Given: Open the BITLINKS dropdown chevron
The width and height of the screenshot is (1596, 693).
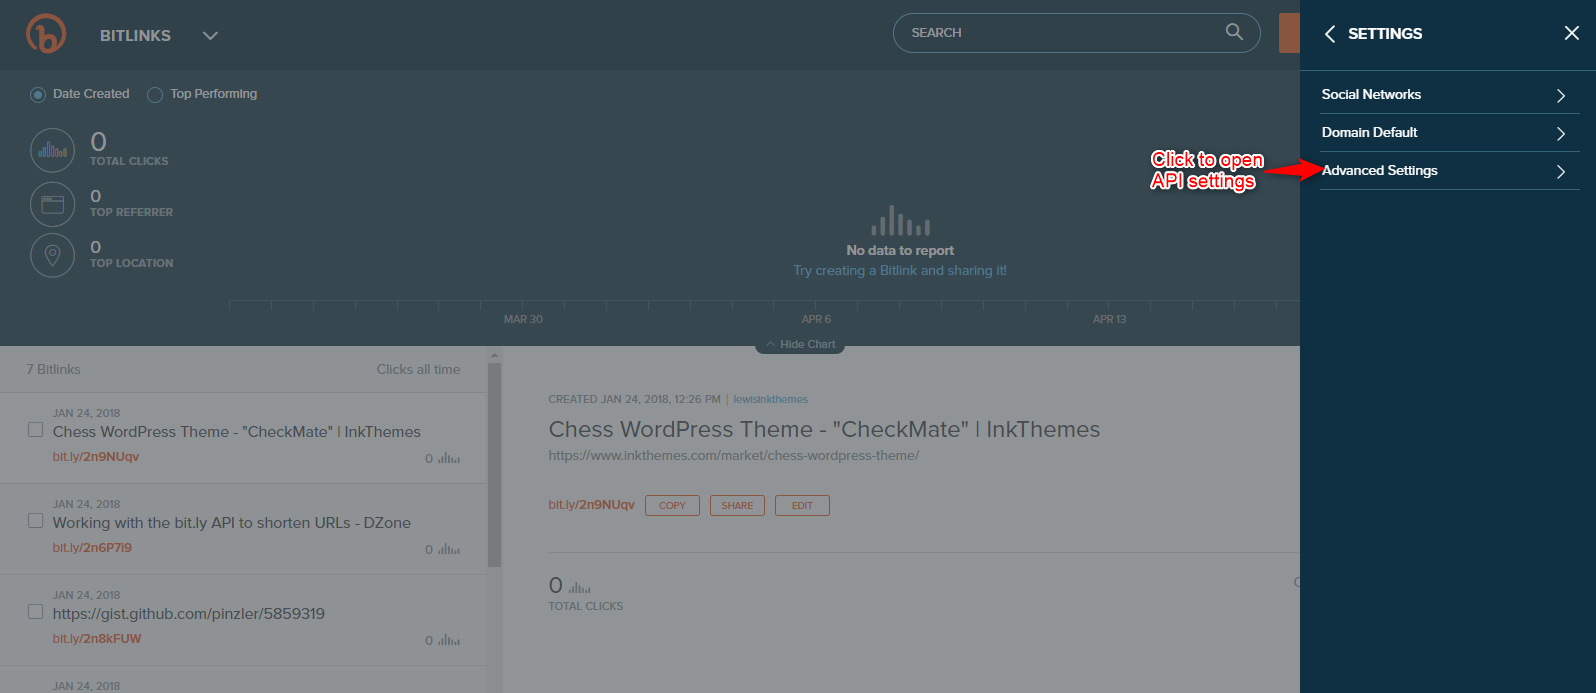Looking at the screenshot, I should [210, 36].
